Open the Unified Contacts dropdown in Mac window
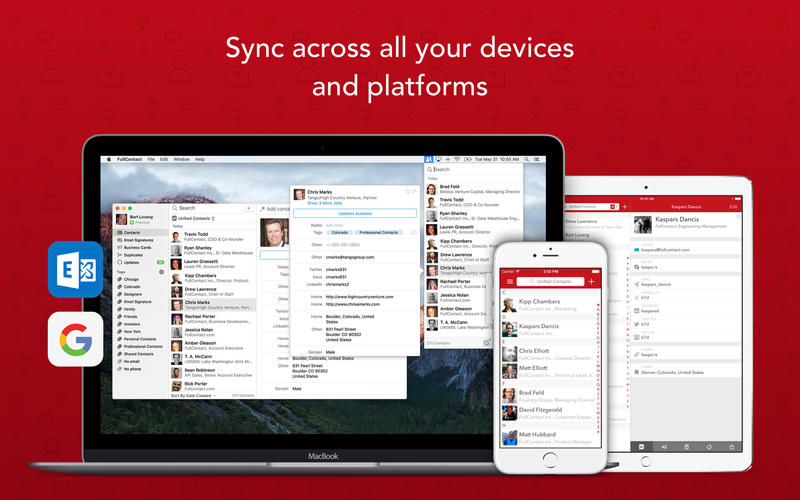 tap(193, 218)
